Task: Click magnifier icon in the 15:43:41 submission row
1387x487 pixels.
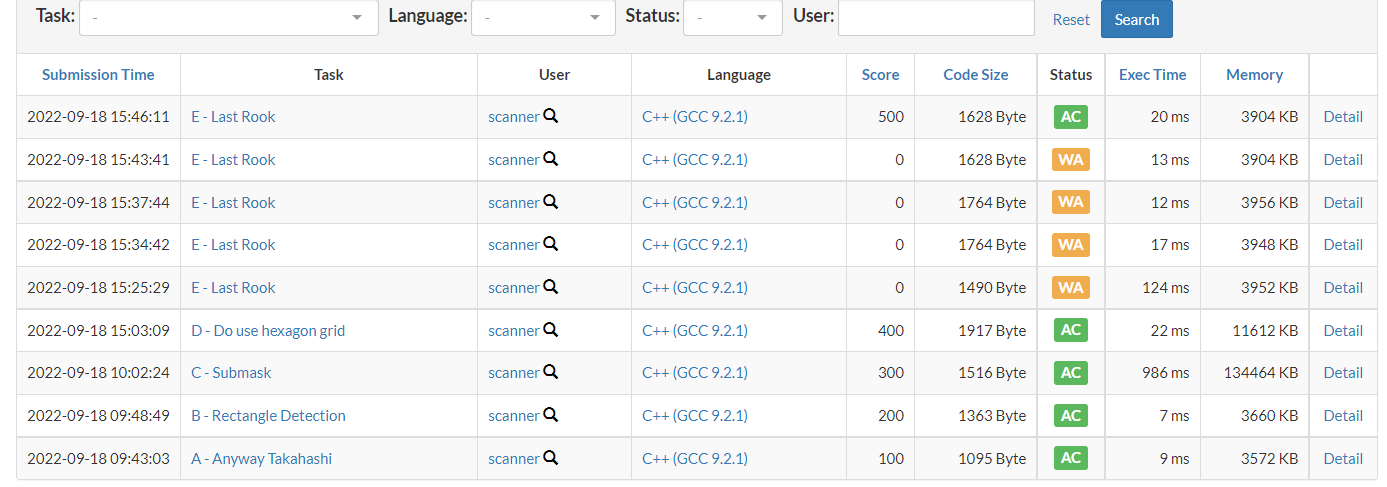Action: click(550, 159)
